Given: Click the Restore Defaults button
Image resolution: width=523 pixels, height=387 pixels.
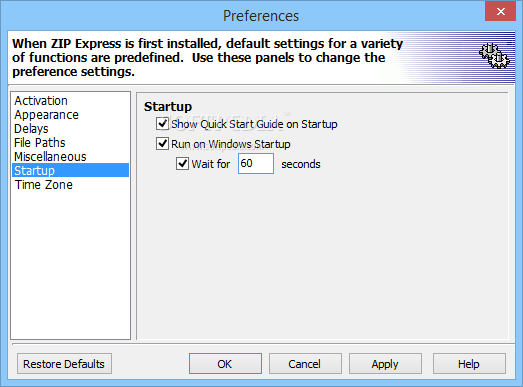Looking at the screenshot, I should coord(64,364).
